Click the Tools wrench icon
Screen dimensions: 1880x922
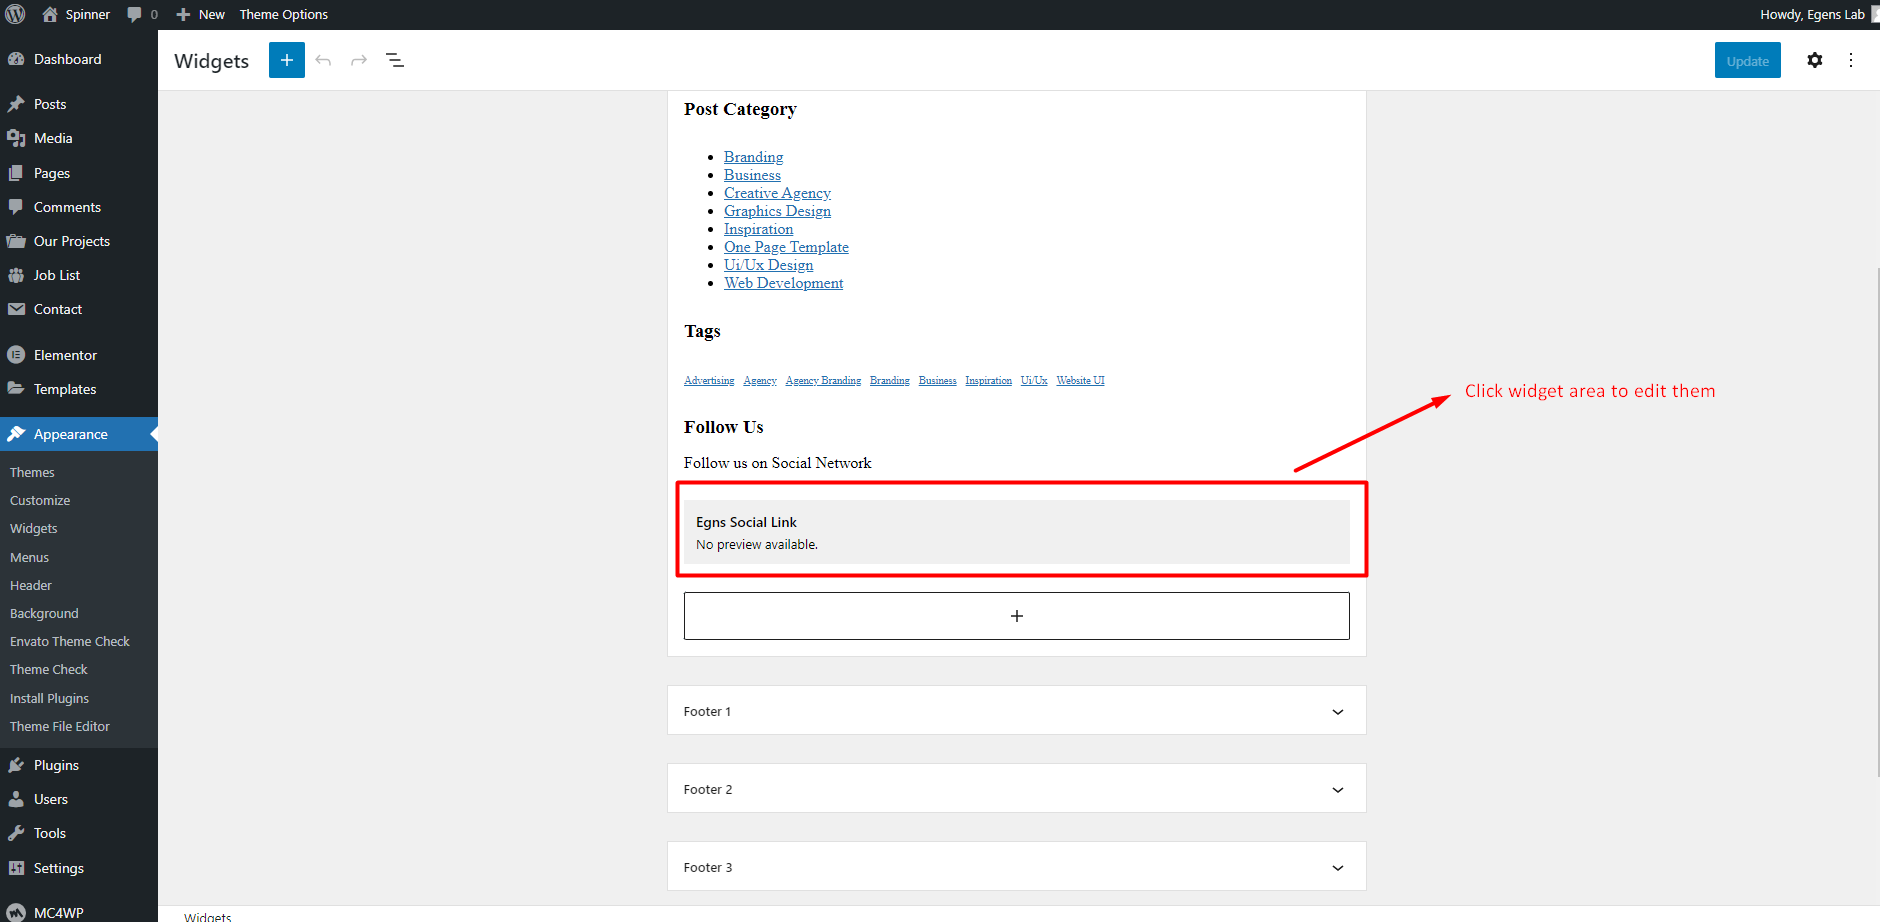tap(16, 833)
